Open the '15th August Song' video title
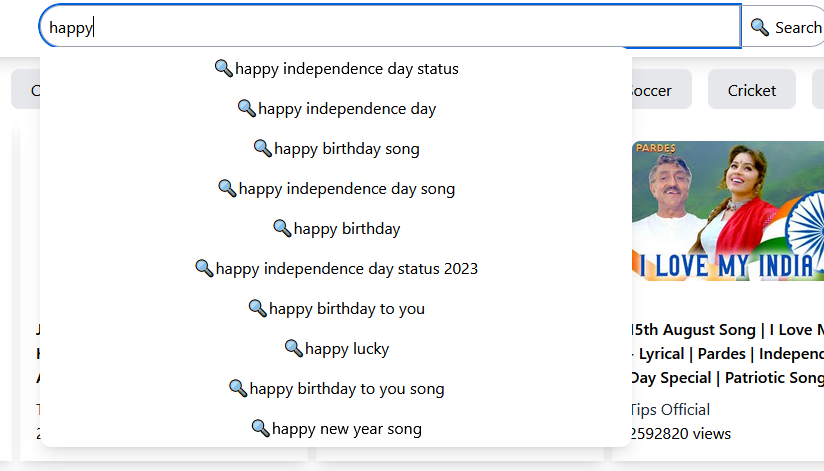 click(728, 353)
